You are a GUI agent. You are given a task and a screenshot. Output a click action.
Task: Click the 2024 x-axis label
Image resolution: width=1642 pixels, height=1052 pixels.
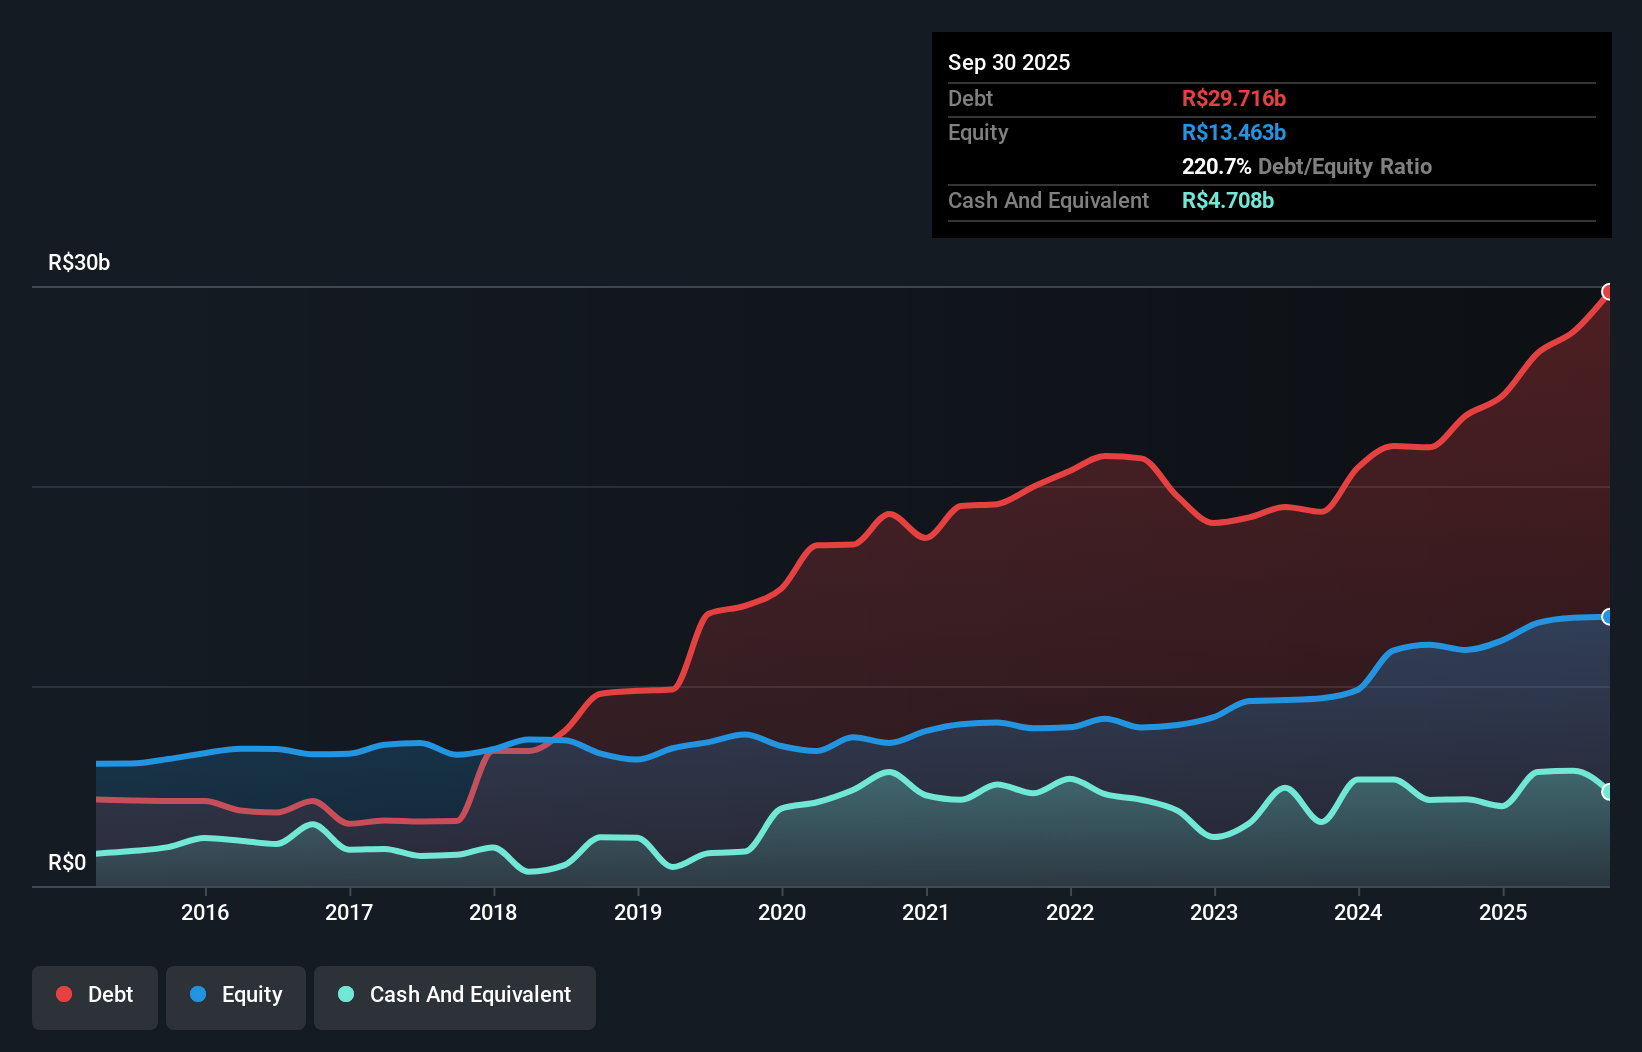(x=1358, y=912)
